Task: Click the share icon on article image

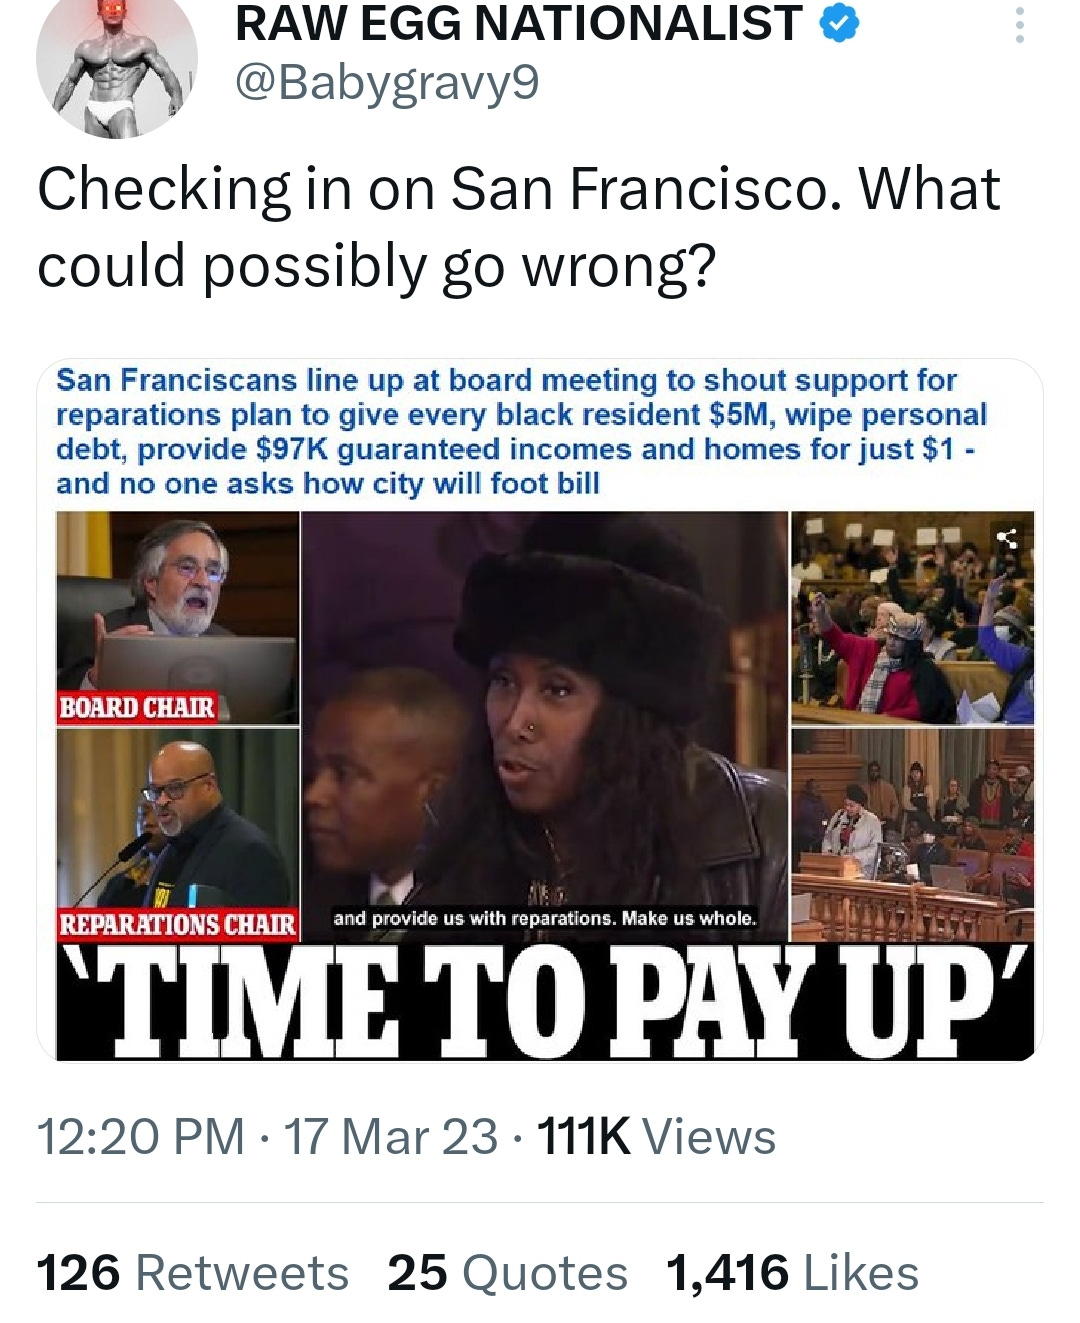Action: (1008, 538)
